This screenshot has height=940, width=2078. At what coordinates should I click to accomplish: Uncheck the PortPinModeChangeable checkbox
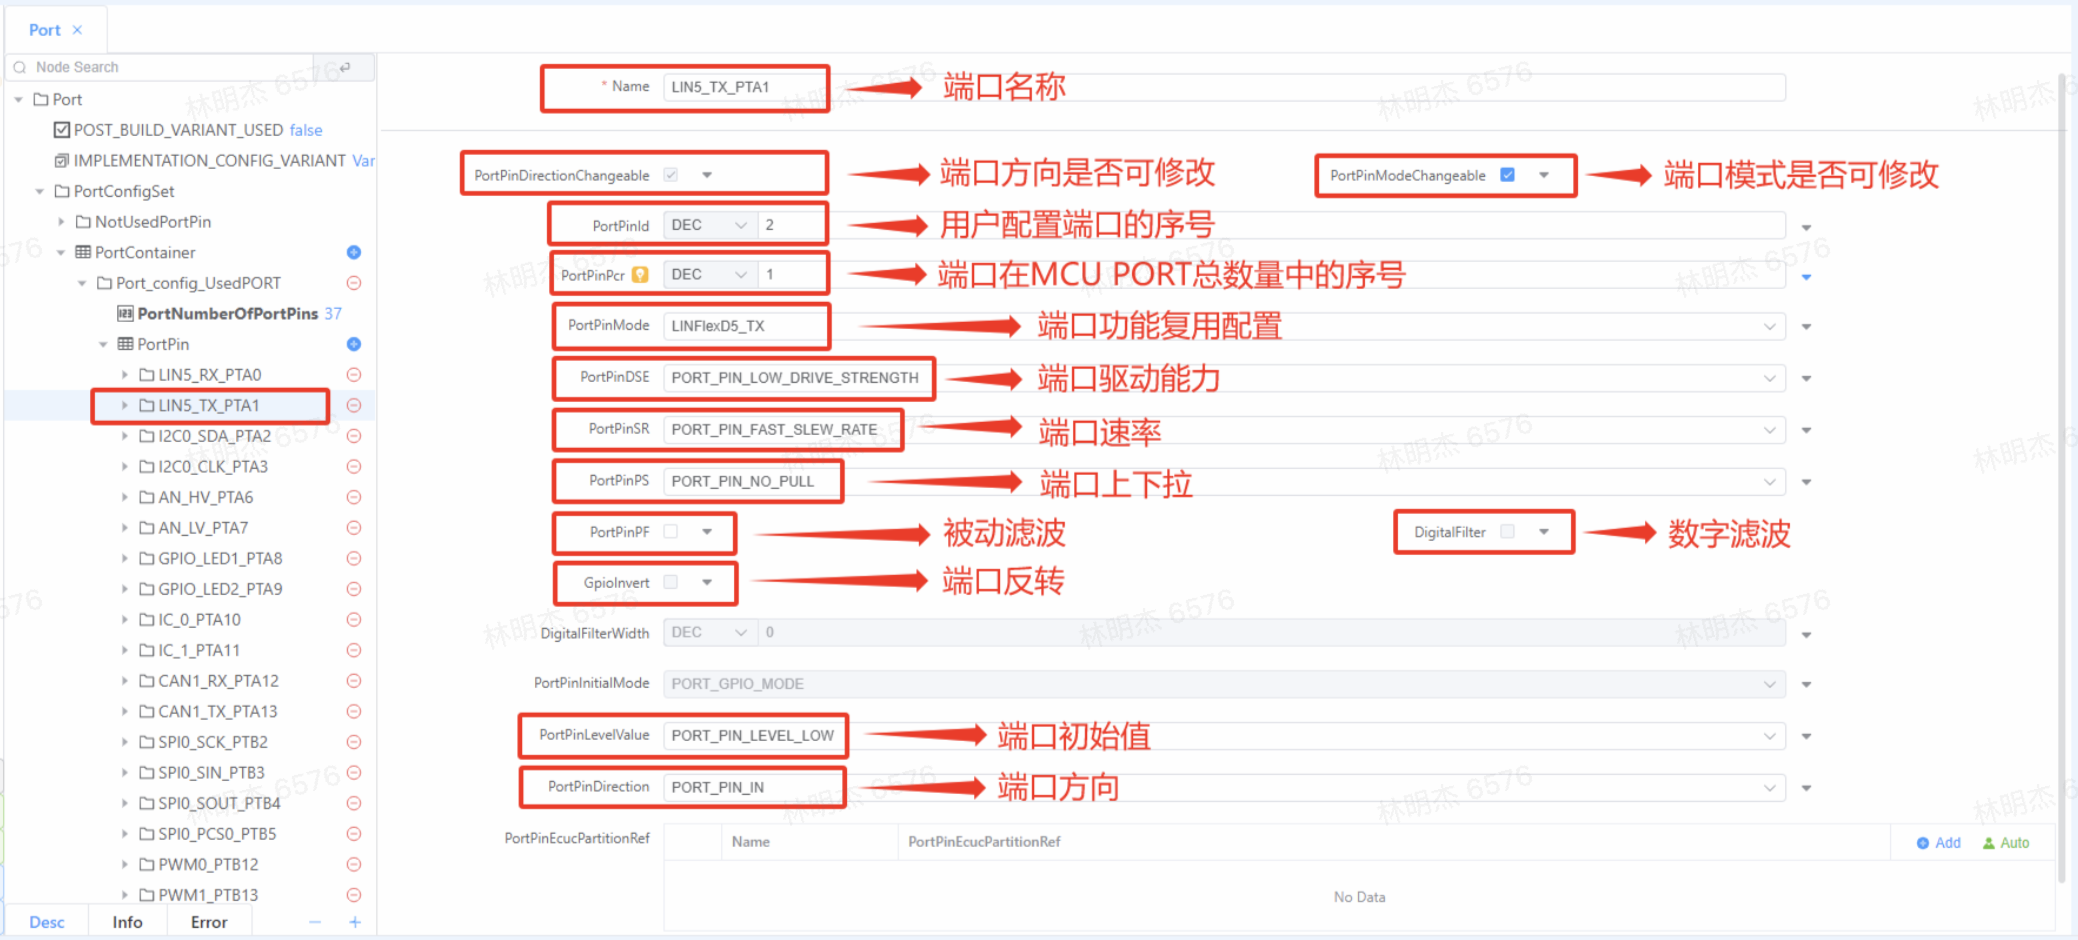pyautogui.click(x=1507, y=175)
